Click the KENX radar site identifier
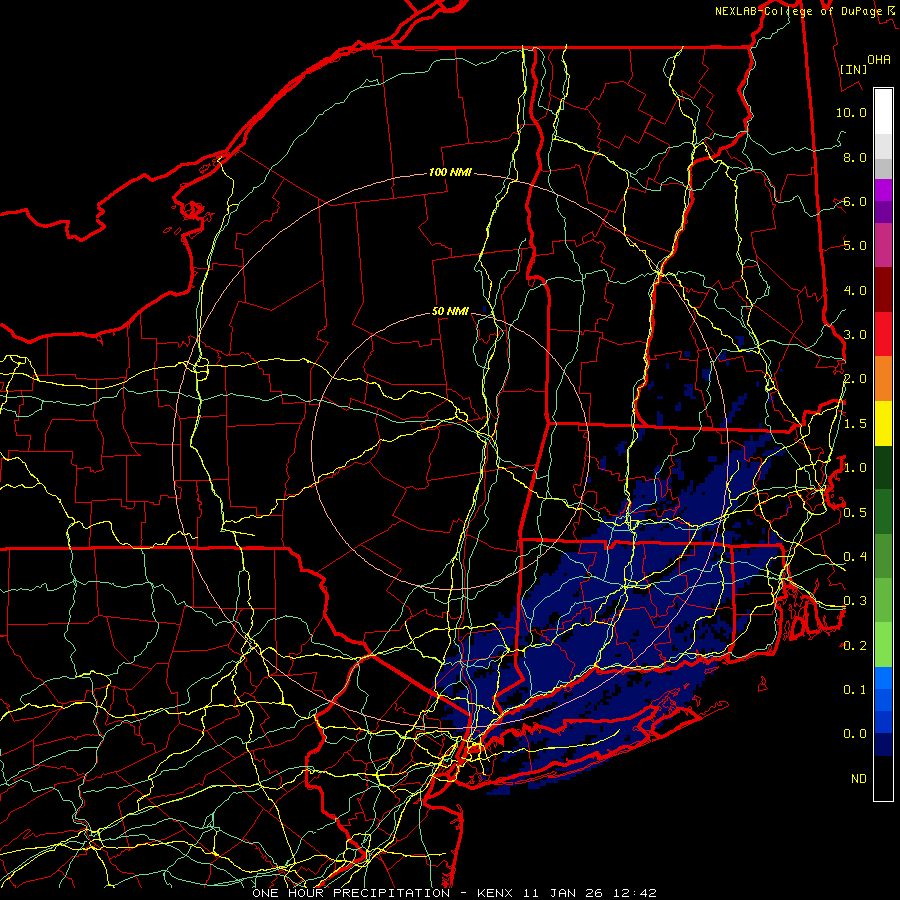 (x=495, y=893)
